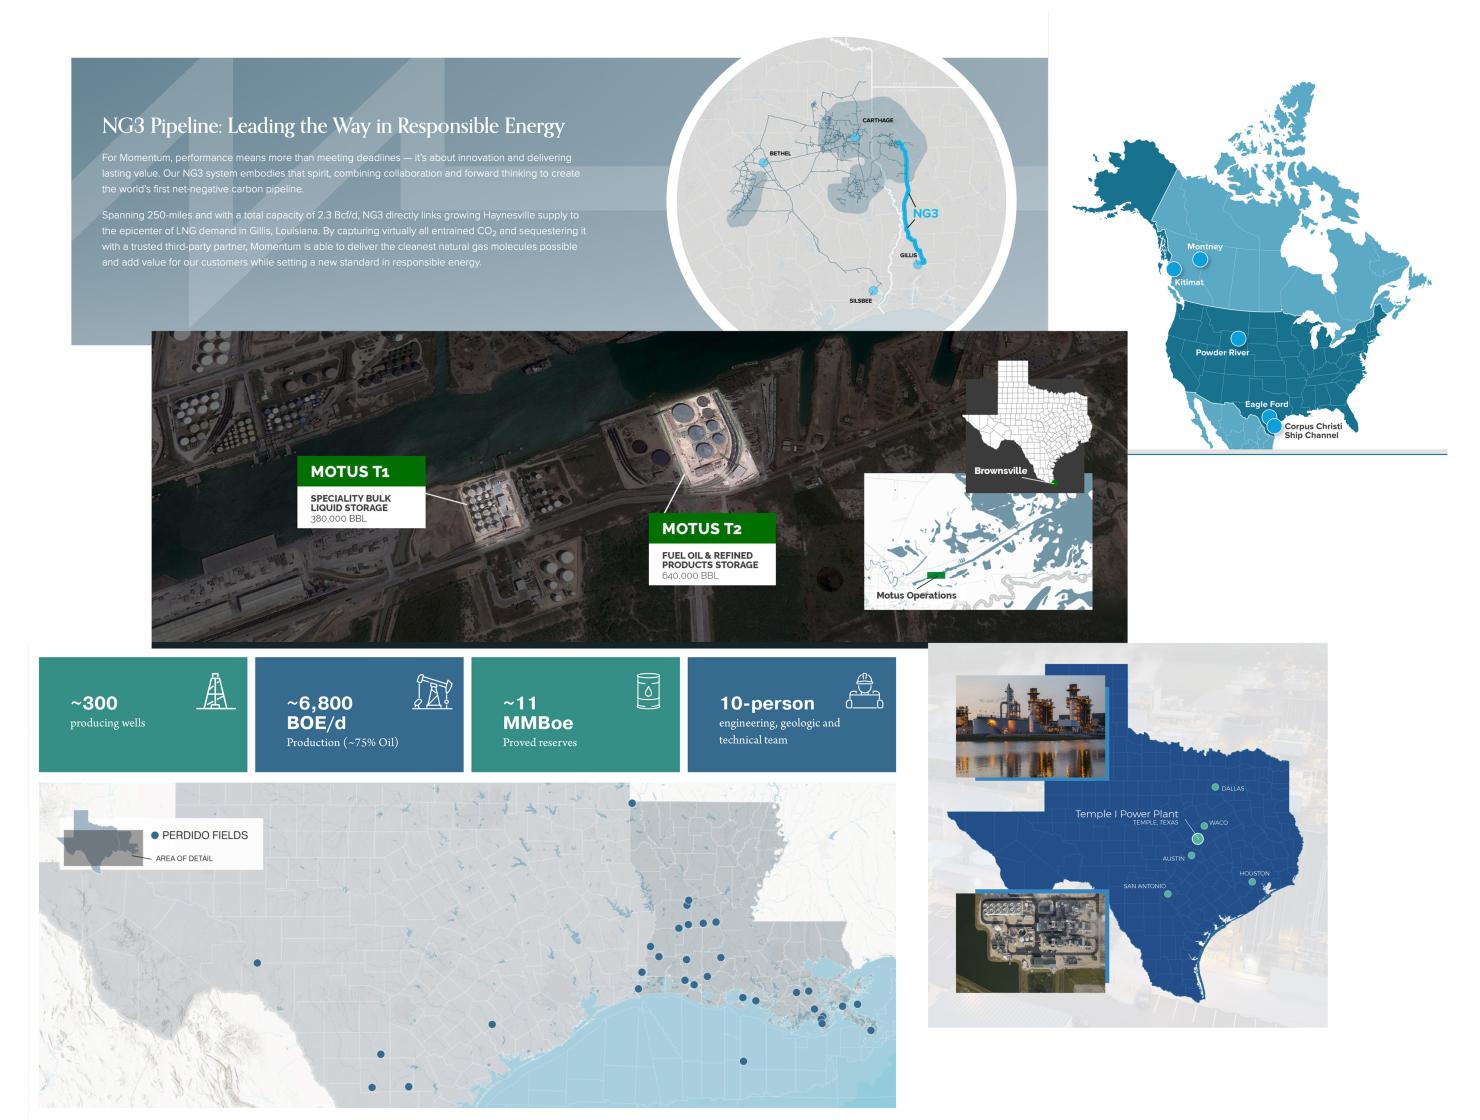Click the hard-hat worker icon on 10-person tile
The height and width of the screenshot is (1120, 1480).
(x=864, y=690)
